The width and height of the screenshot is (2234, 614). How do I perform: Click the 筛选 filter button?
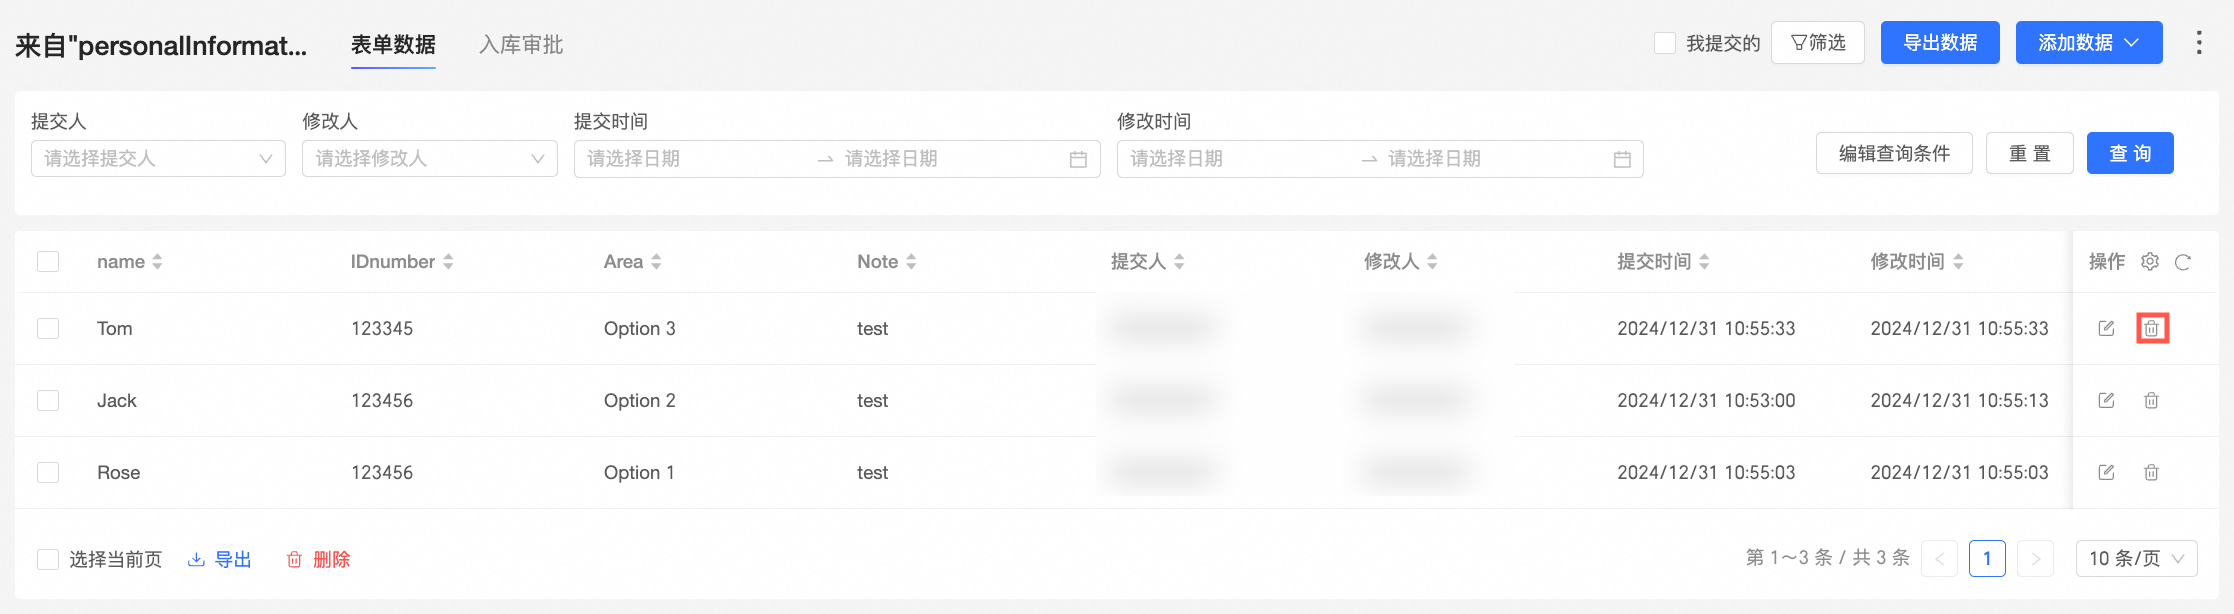point(1818,42)
